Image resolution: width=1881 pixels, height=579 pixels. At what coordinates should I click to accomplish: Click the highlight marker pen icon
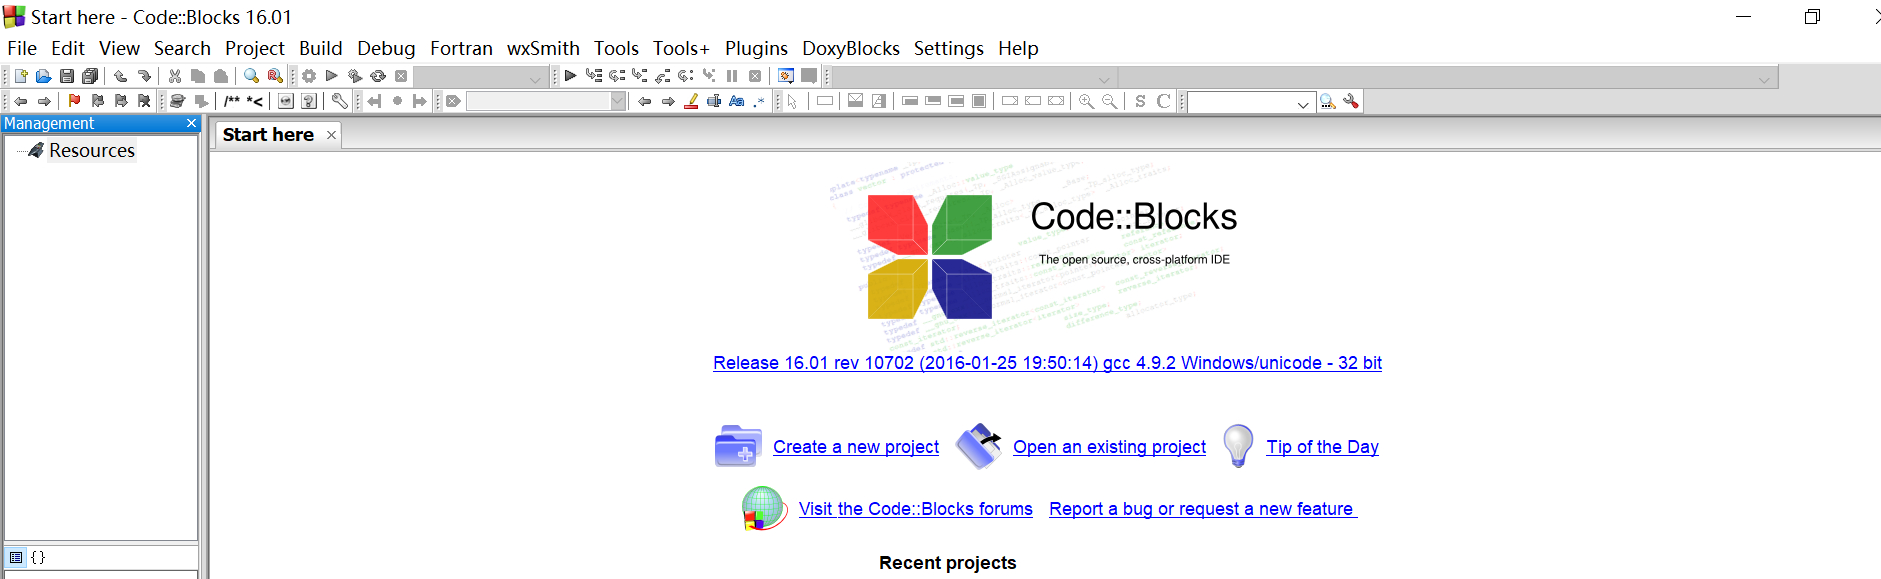[691, 101]
